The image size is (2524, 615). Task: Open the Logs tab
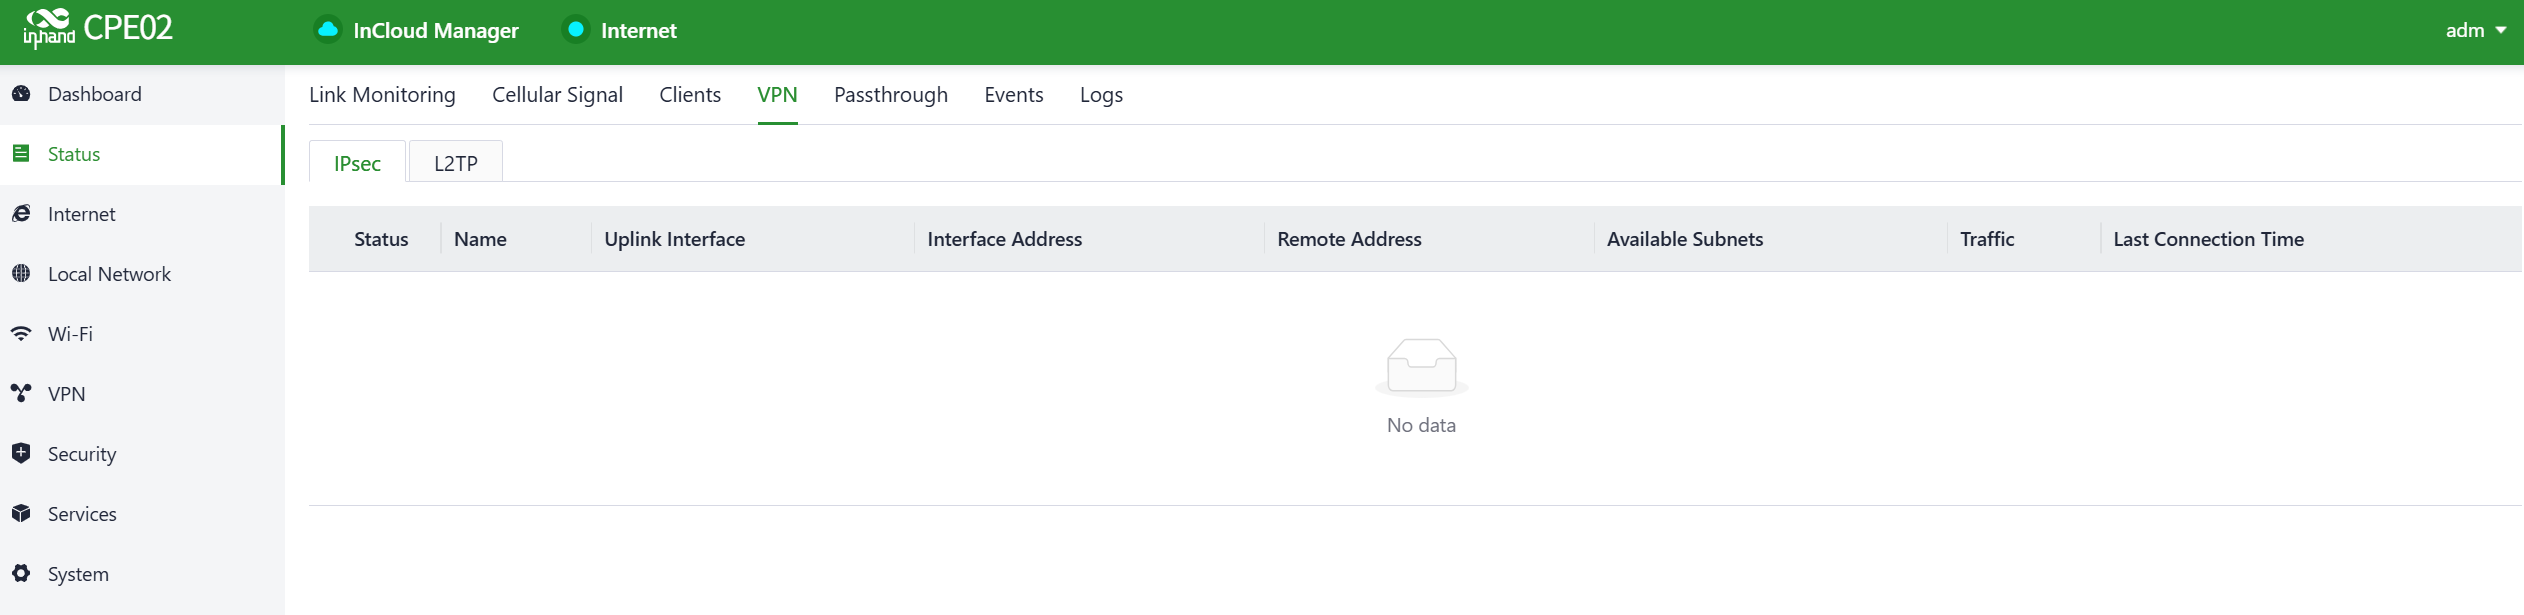[x=1101, y=95]
